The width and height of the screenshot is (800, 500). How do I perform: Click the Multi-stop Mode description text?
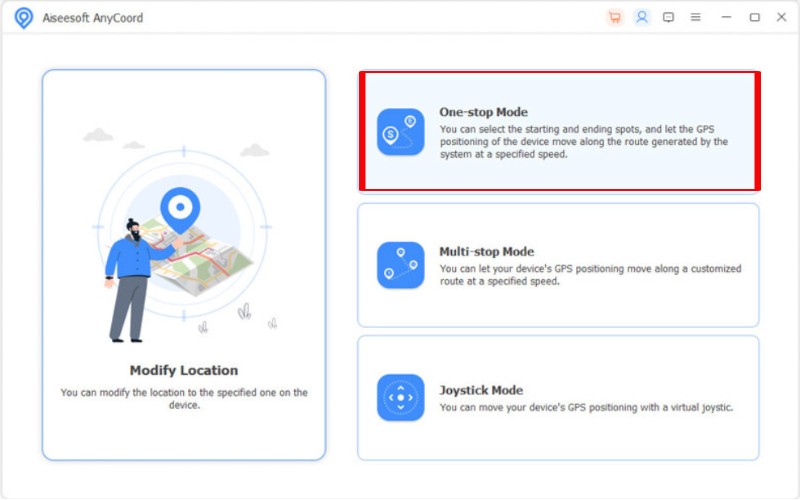[590, 274]
